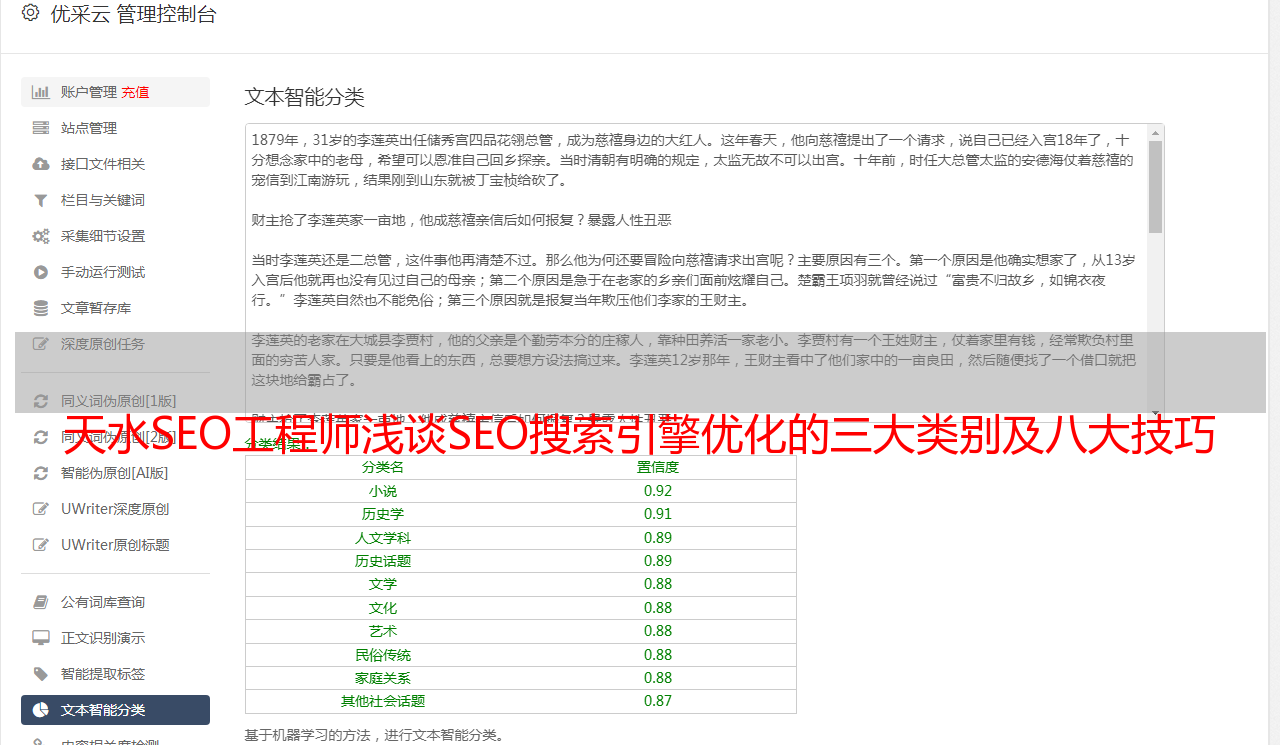Click the 置信度 column header

pos(658,467)
